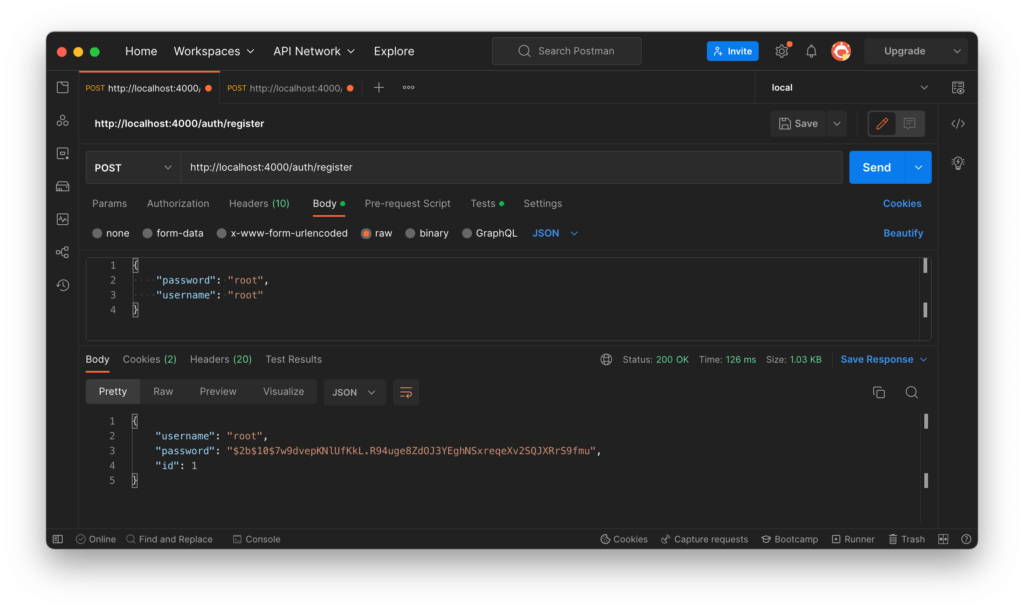Switch to the Headers (10) request tab
The width and height of the screenshot is (1024, 610).
pyautogui.click(x=259, y=204)
